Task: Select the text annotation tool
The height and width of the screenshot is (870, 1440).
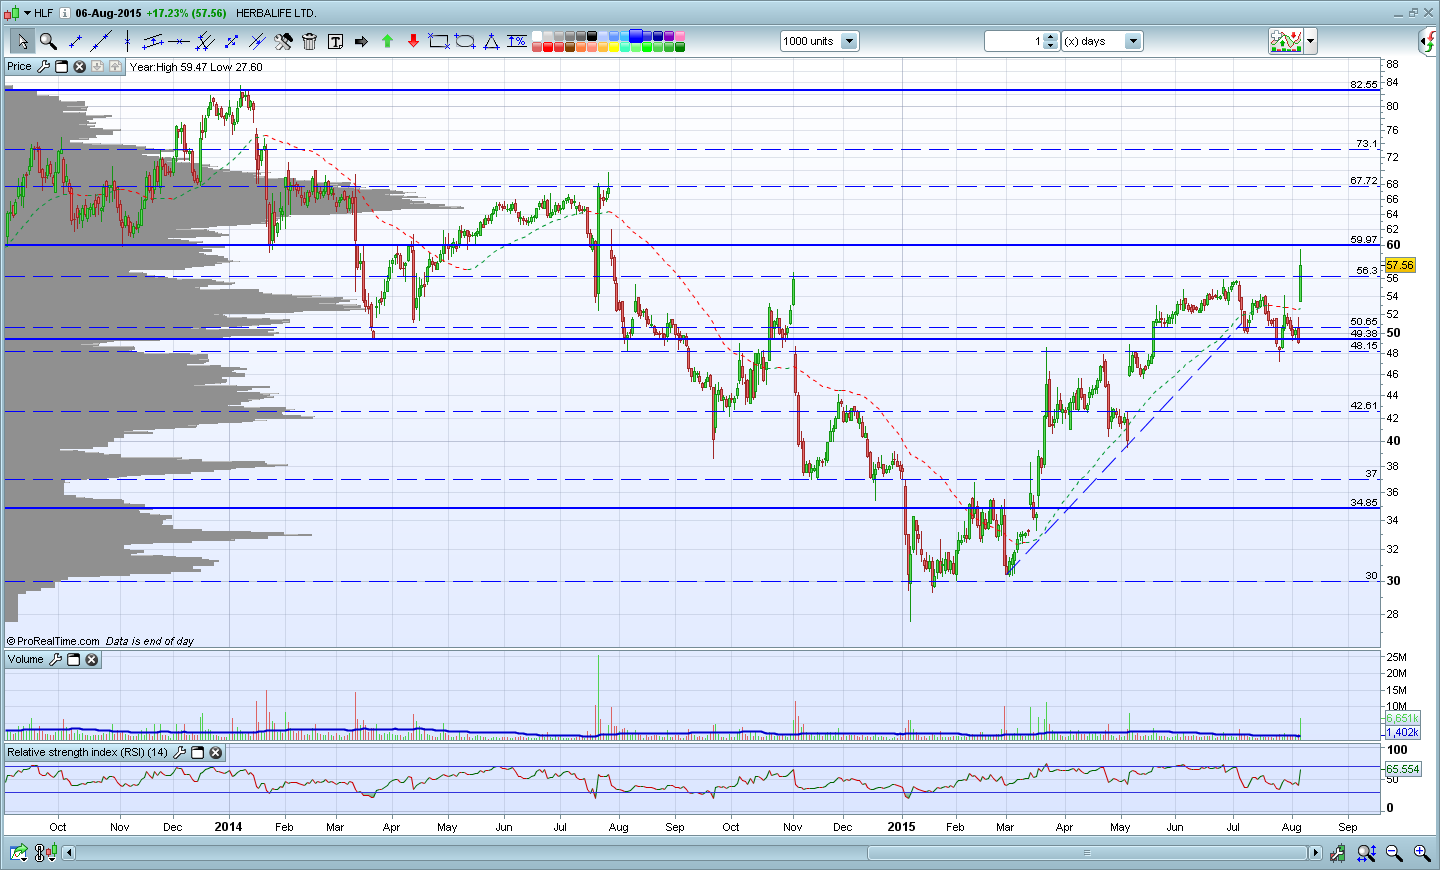Action: 335,41
